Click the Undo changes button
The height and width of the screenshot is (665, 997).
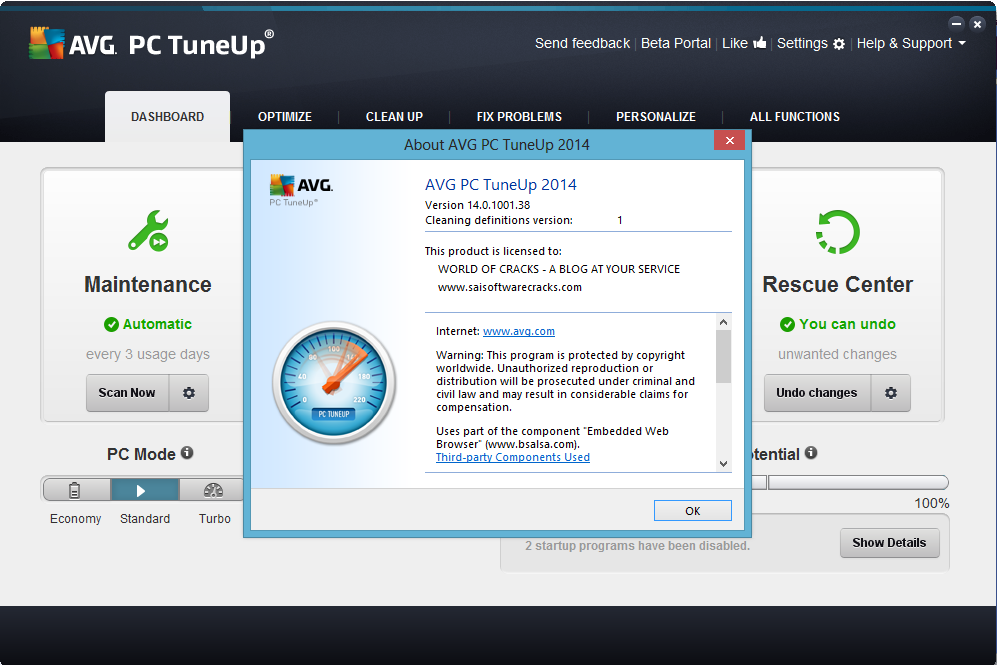(x=817, y=393)
